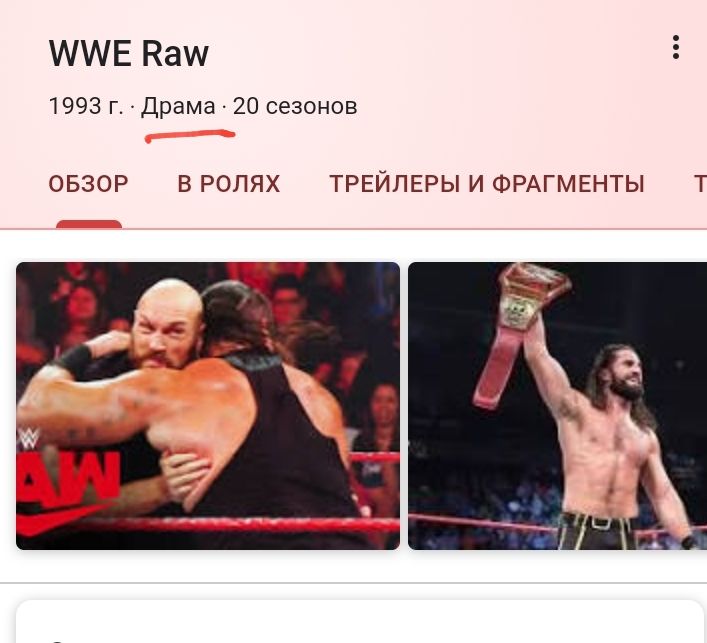Click the 1993 г. year label
This screenshot has height=643, width=707.
[86, 106]
